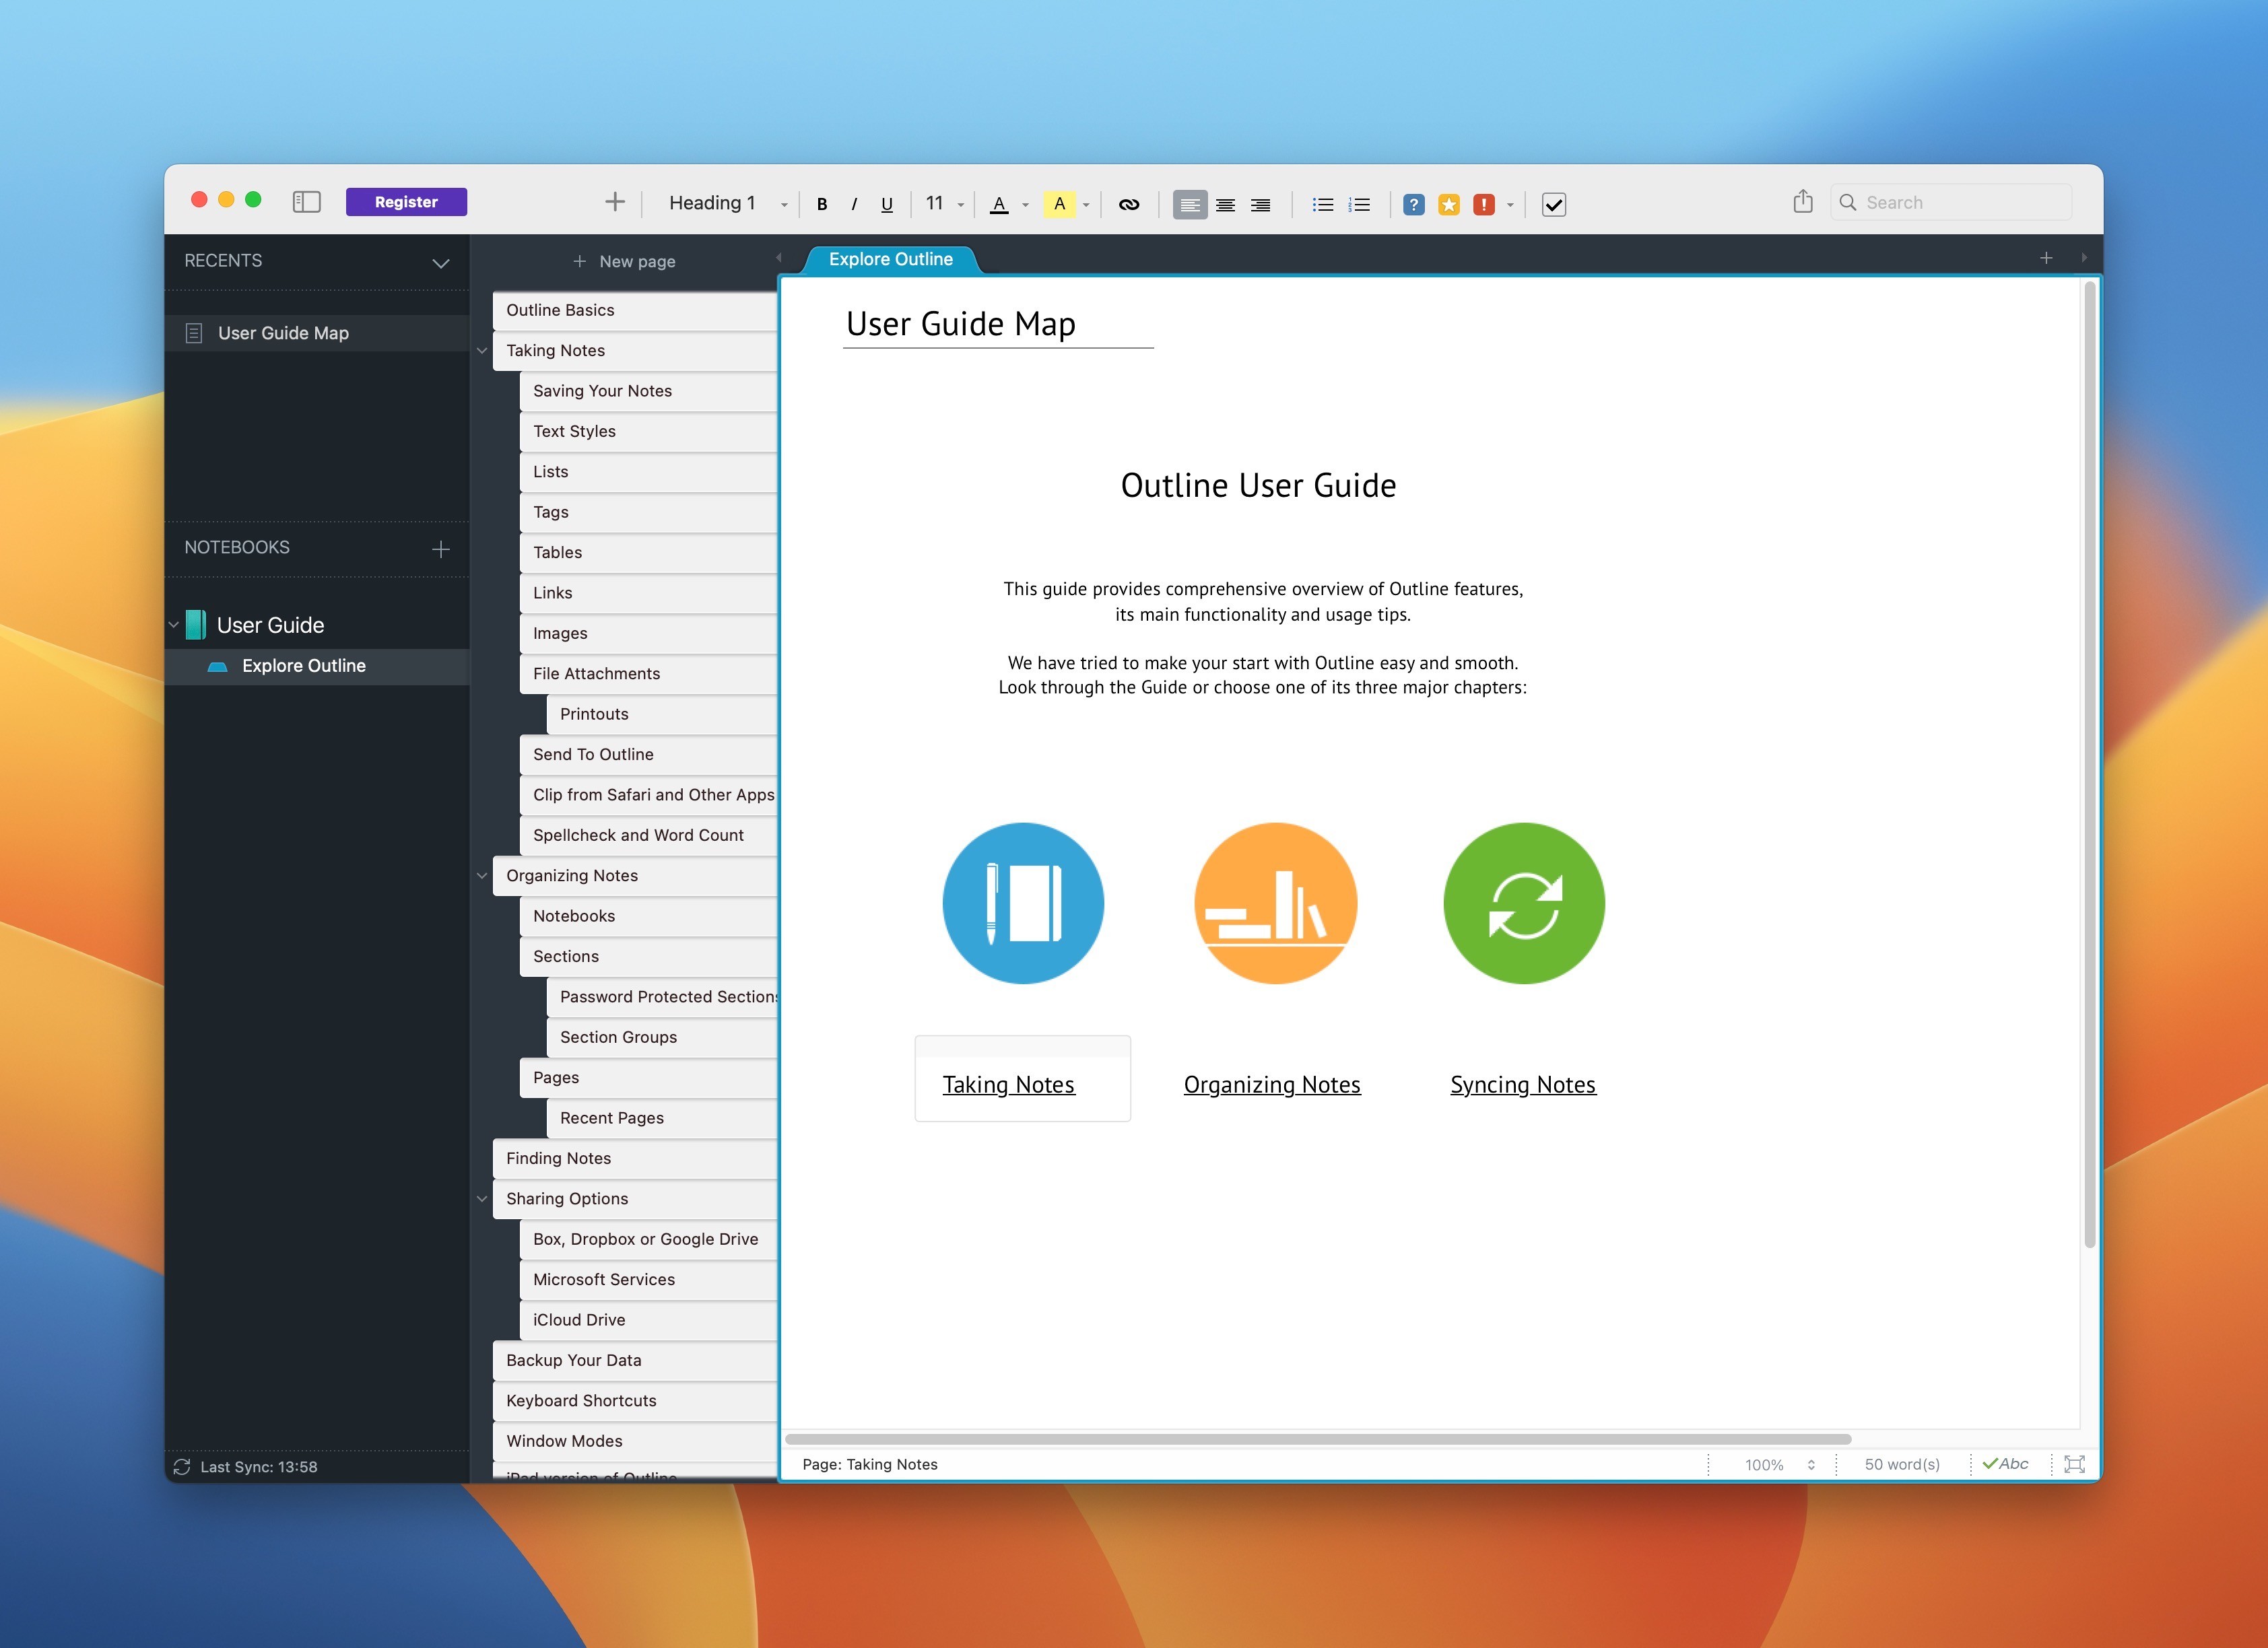Click the User Guide notebook icon
Screen dimensions: 2268x1648
[196, 625]
